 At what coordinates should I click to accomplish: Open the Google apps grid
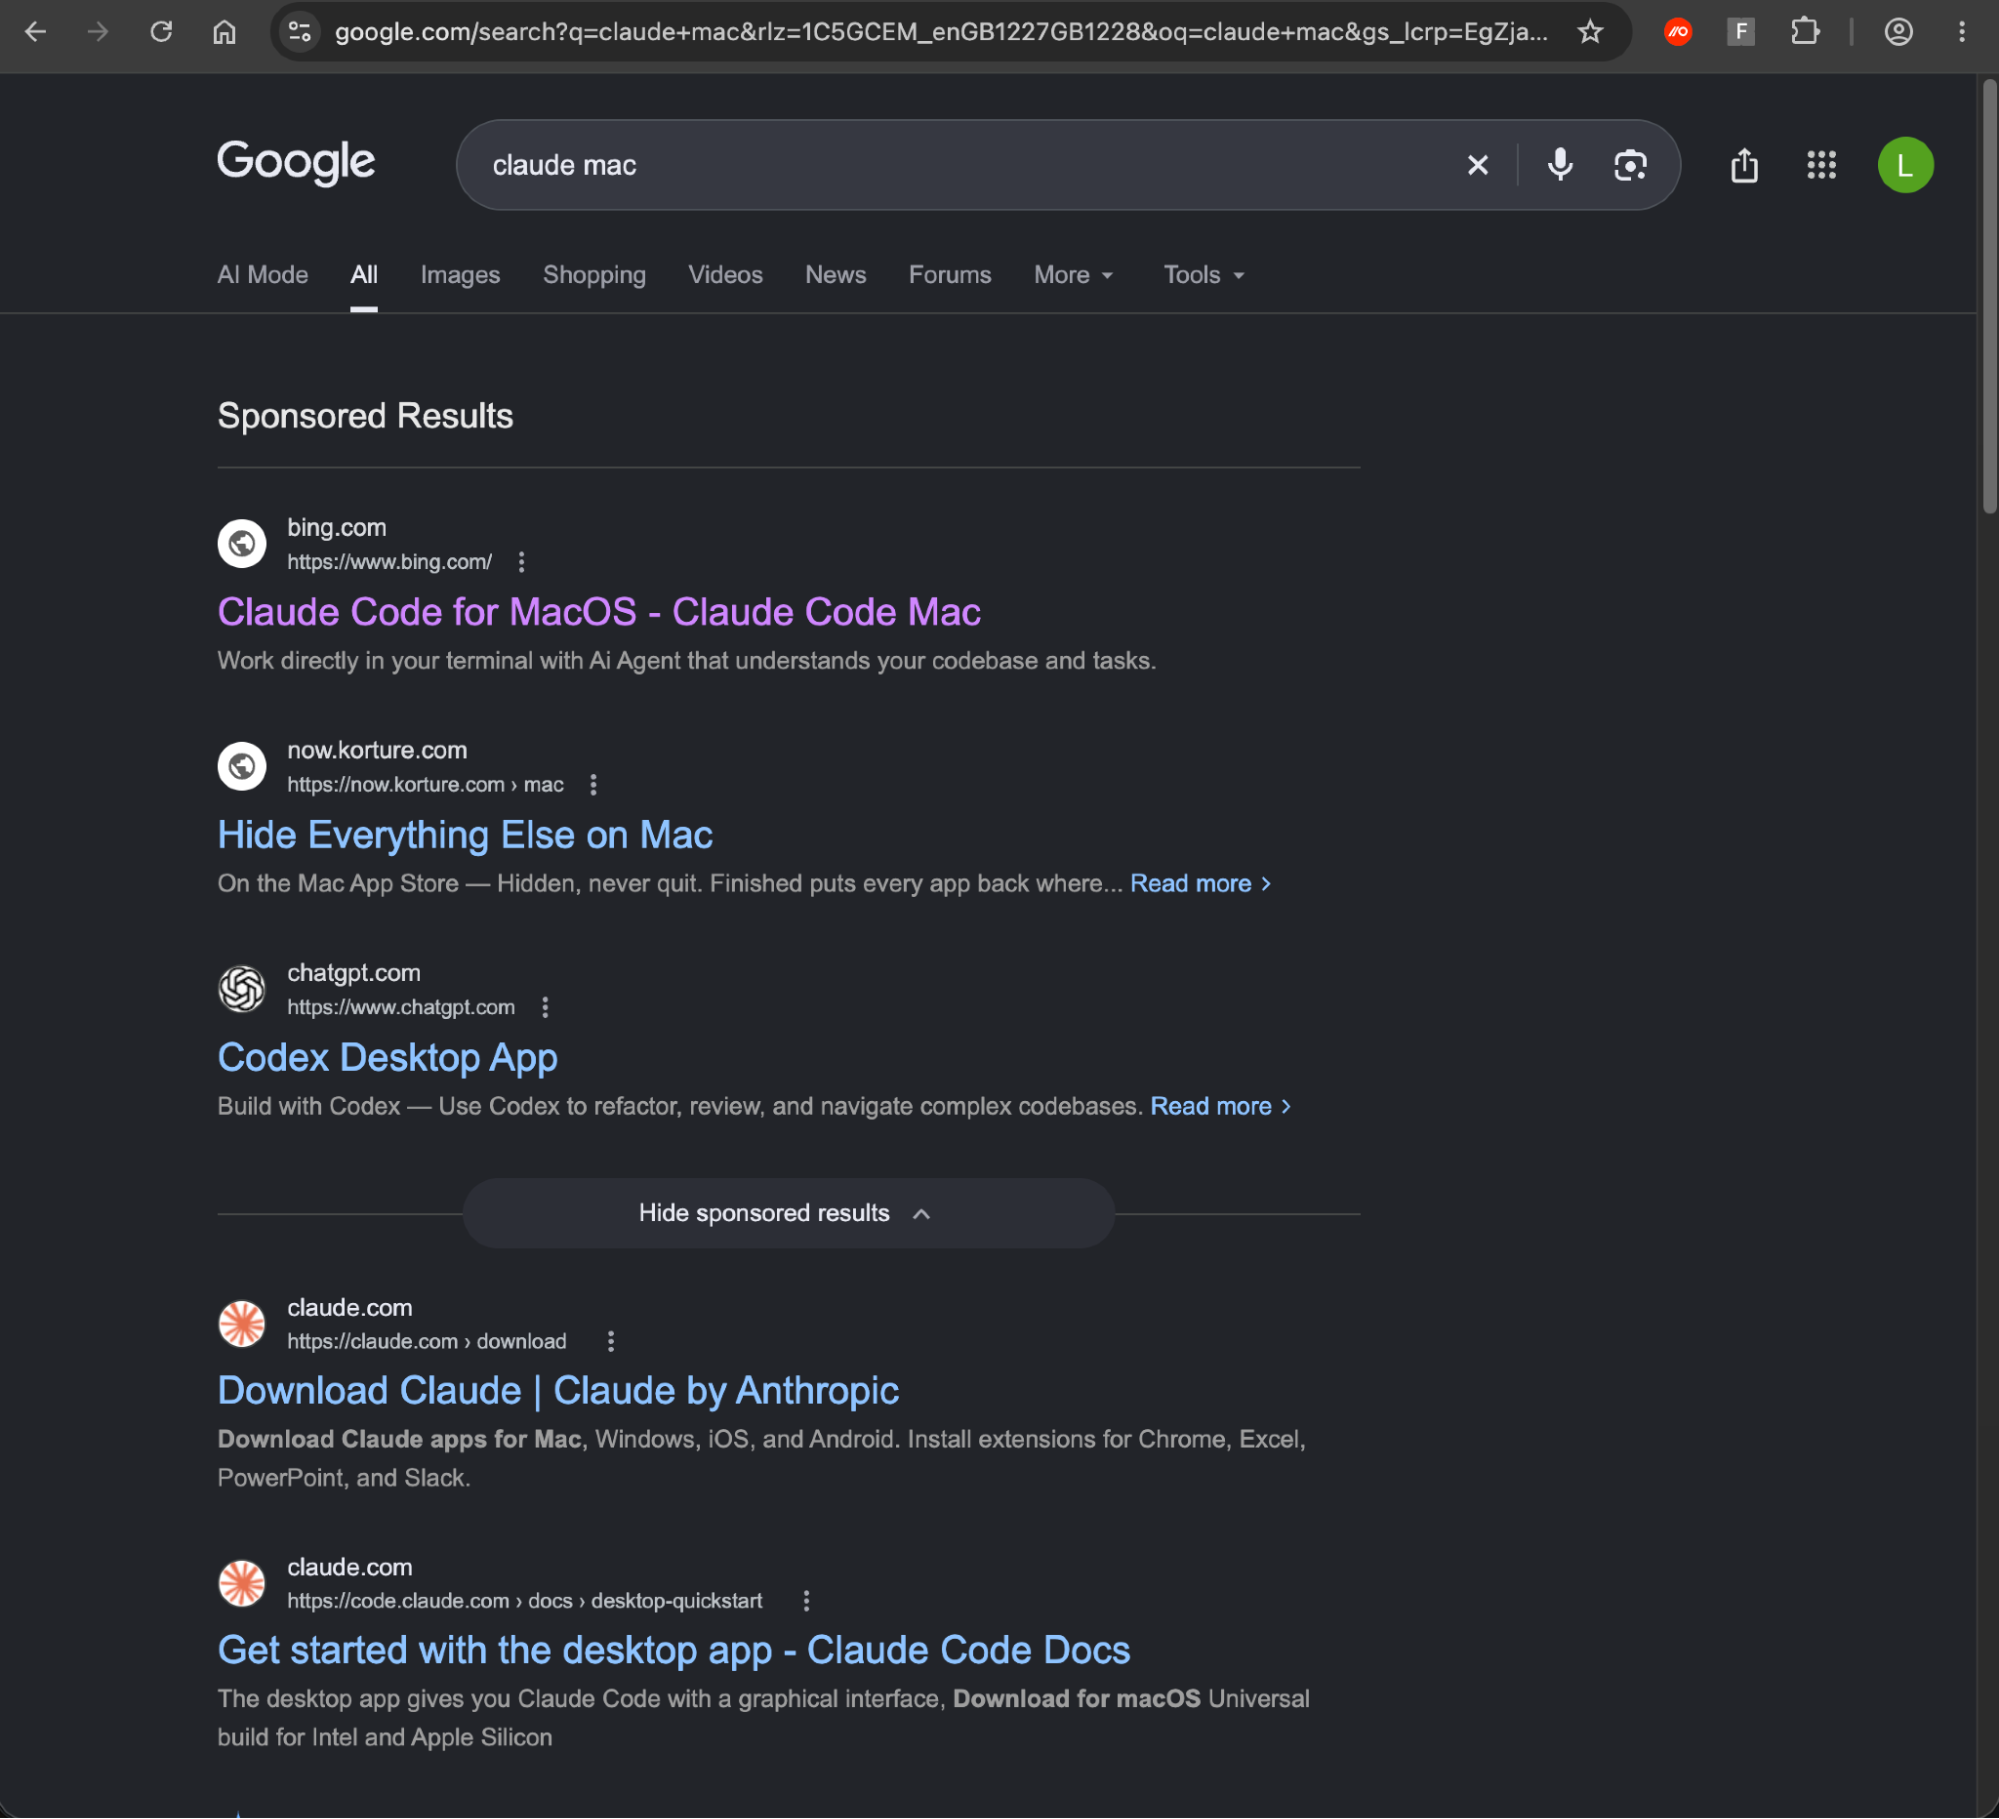coord(1821,165)
